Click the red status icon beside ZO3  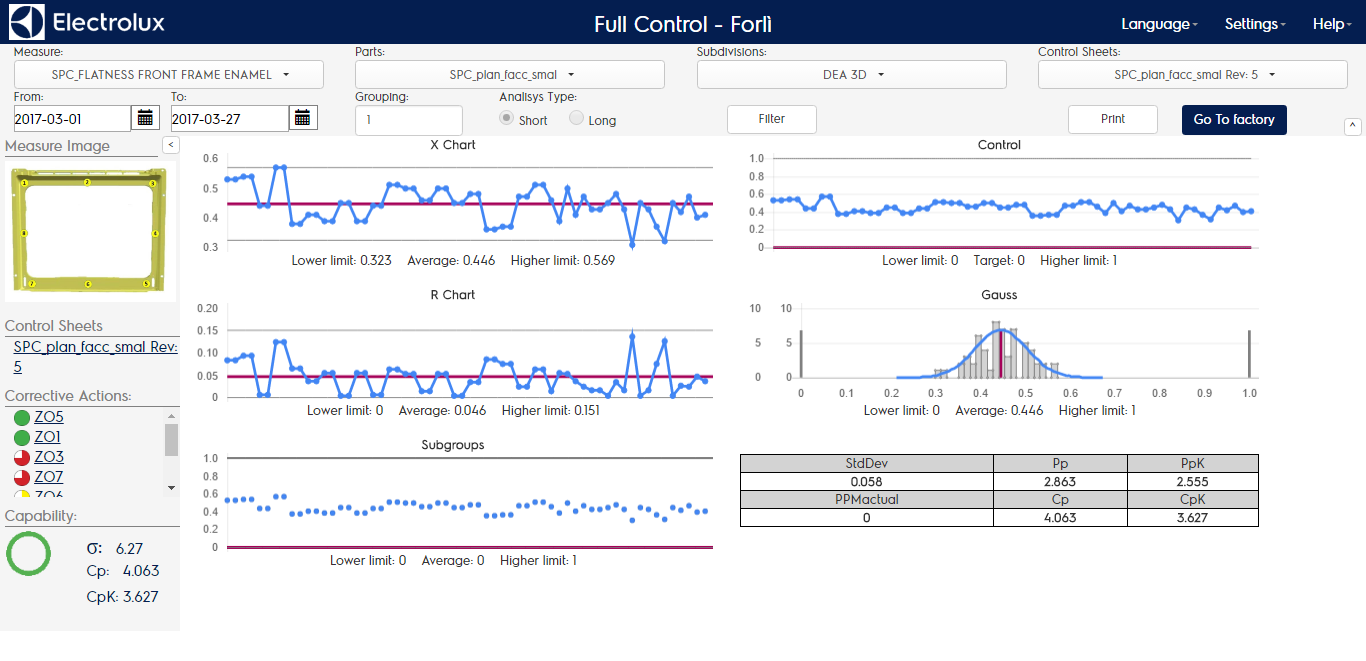(x=22, y=458)
